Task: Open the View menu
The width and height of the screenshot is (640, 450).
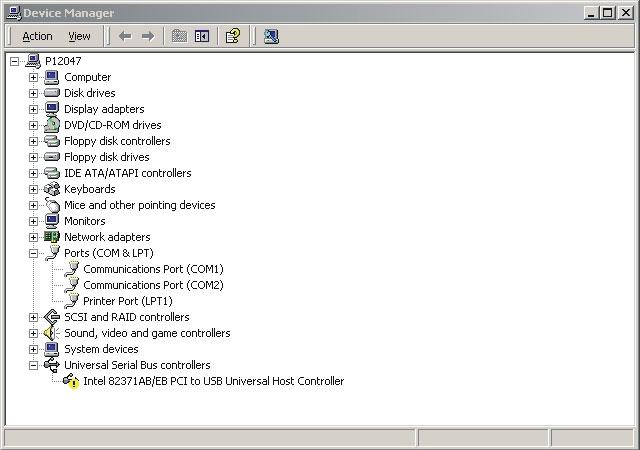Action: pos(79,36)
